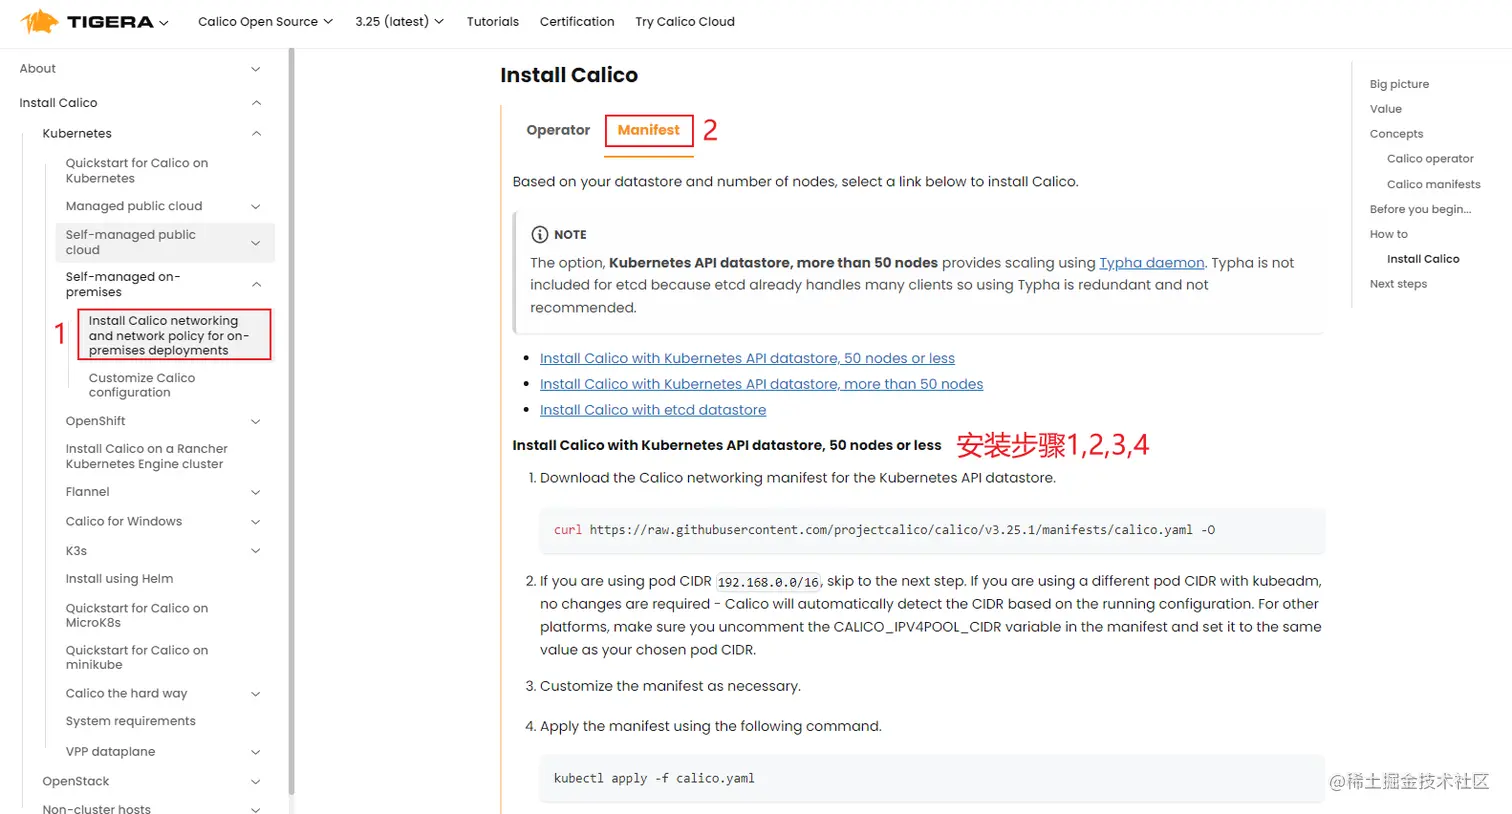Click the Install Calico page heading
The image size is (1512, 814).
point(569,75)
